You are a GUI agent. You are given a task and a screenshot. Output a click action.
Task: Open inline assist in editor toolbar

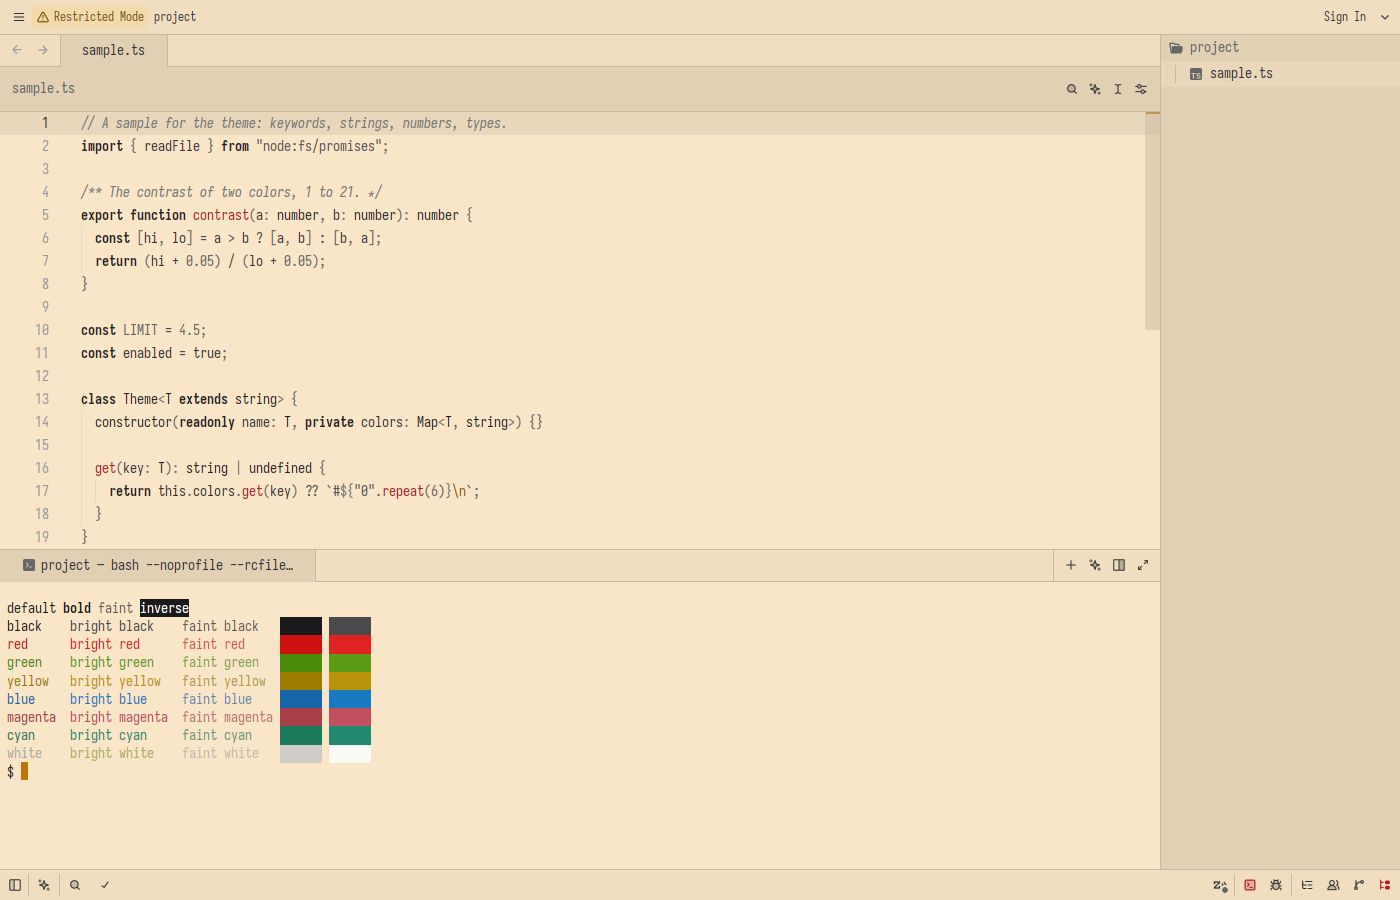tap(1095, 89)
